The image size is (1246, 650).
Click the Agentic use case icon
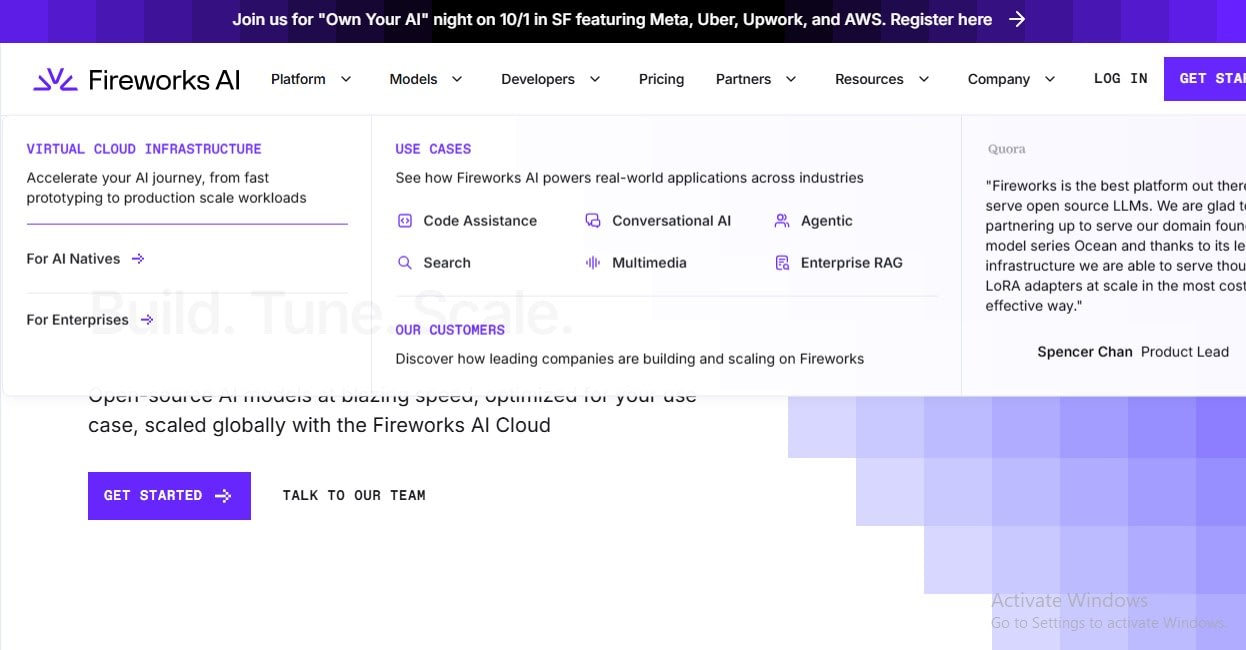(781, 220)
